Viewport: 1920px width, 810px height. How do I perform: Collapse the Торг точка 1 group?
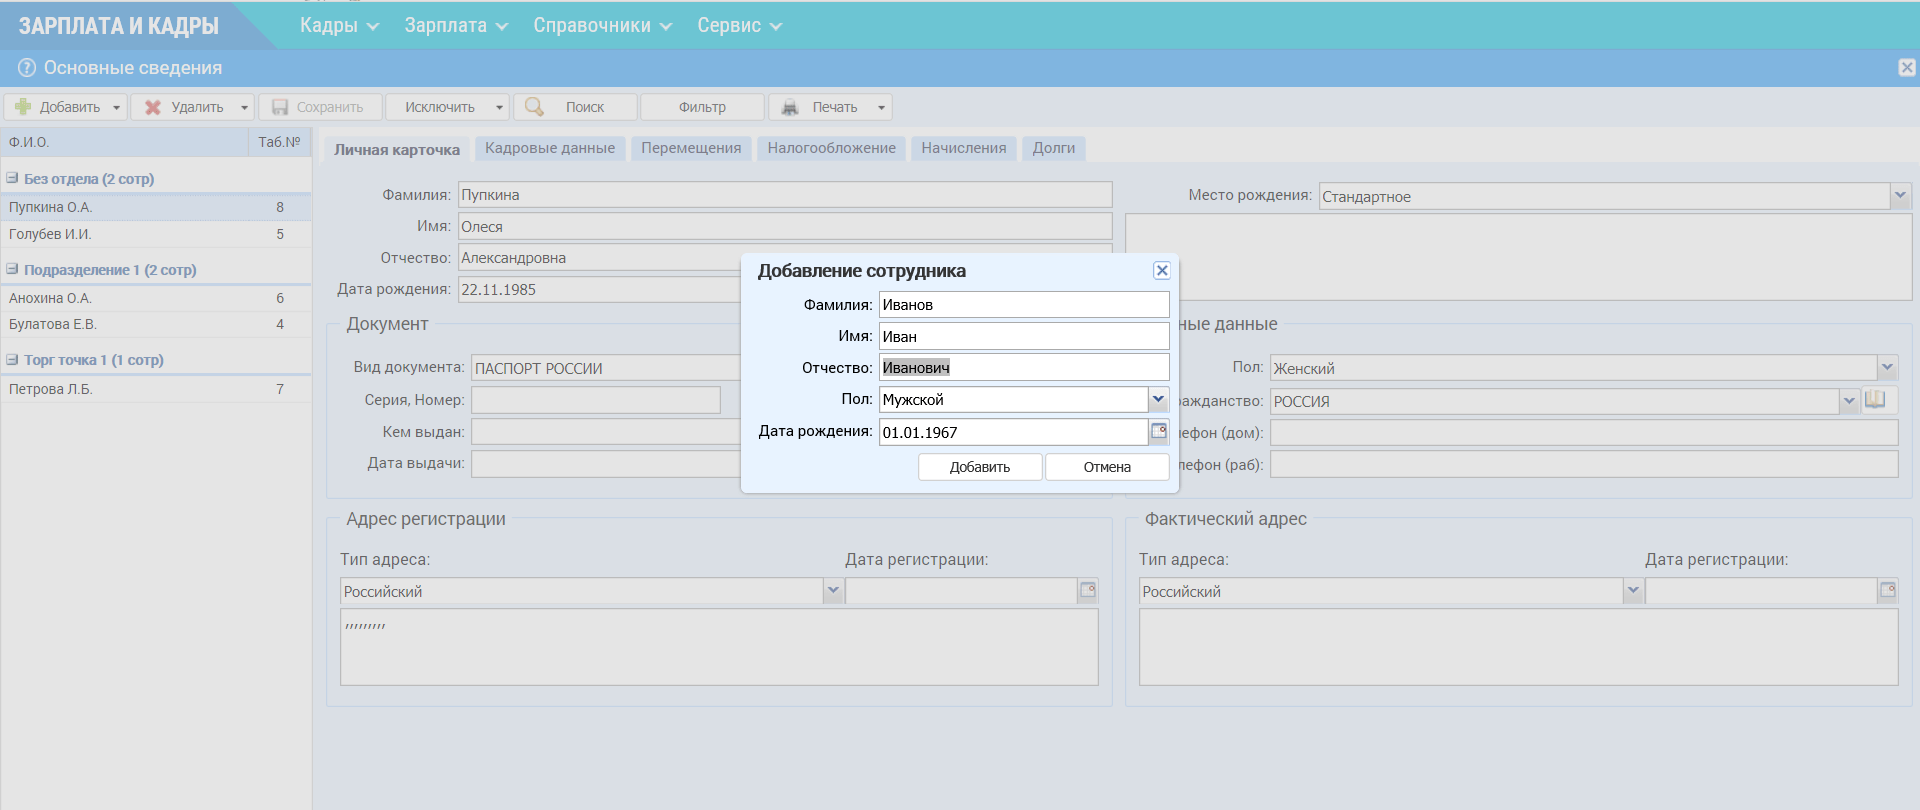(x=13, y=359)
